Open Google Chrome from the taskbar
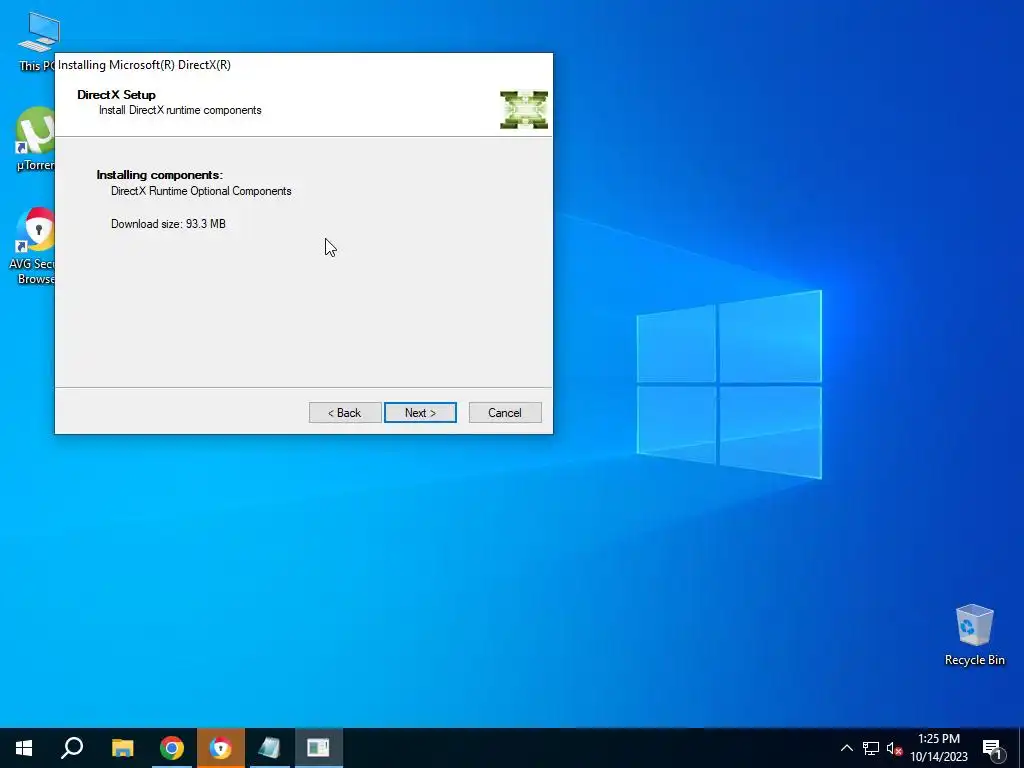1024x768 pixels. point(172,748)
